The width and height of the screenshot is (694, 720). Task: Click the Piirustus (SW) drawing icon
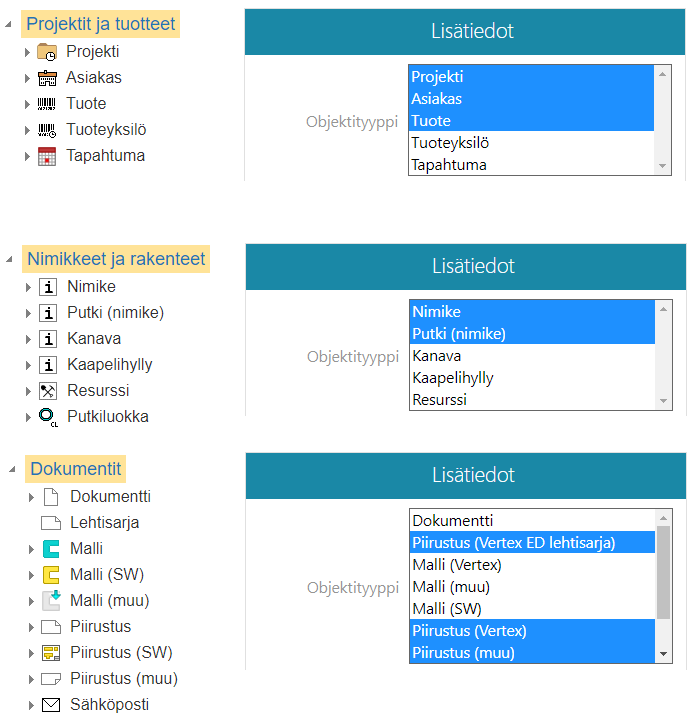(x=51, y=653)
